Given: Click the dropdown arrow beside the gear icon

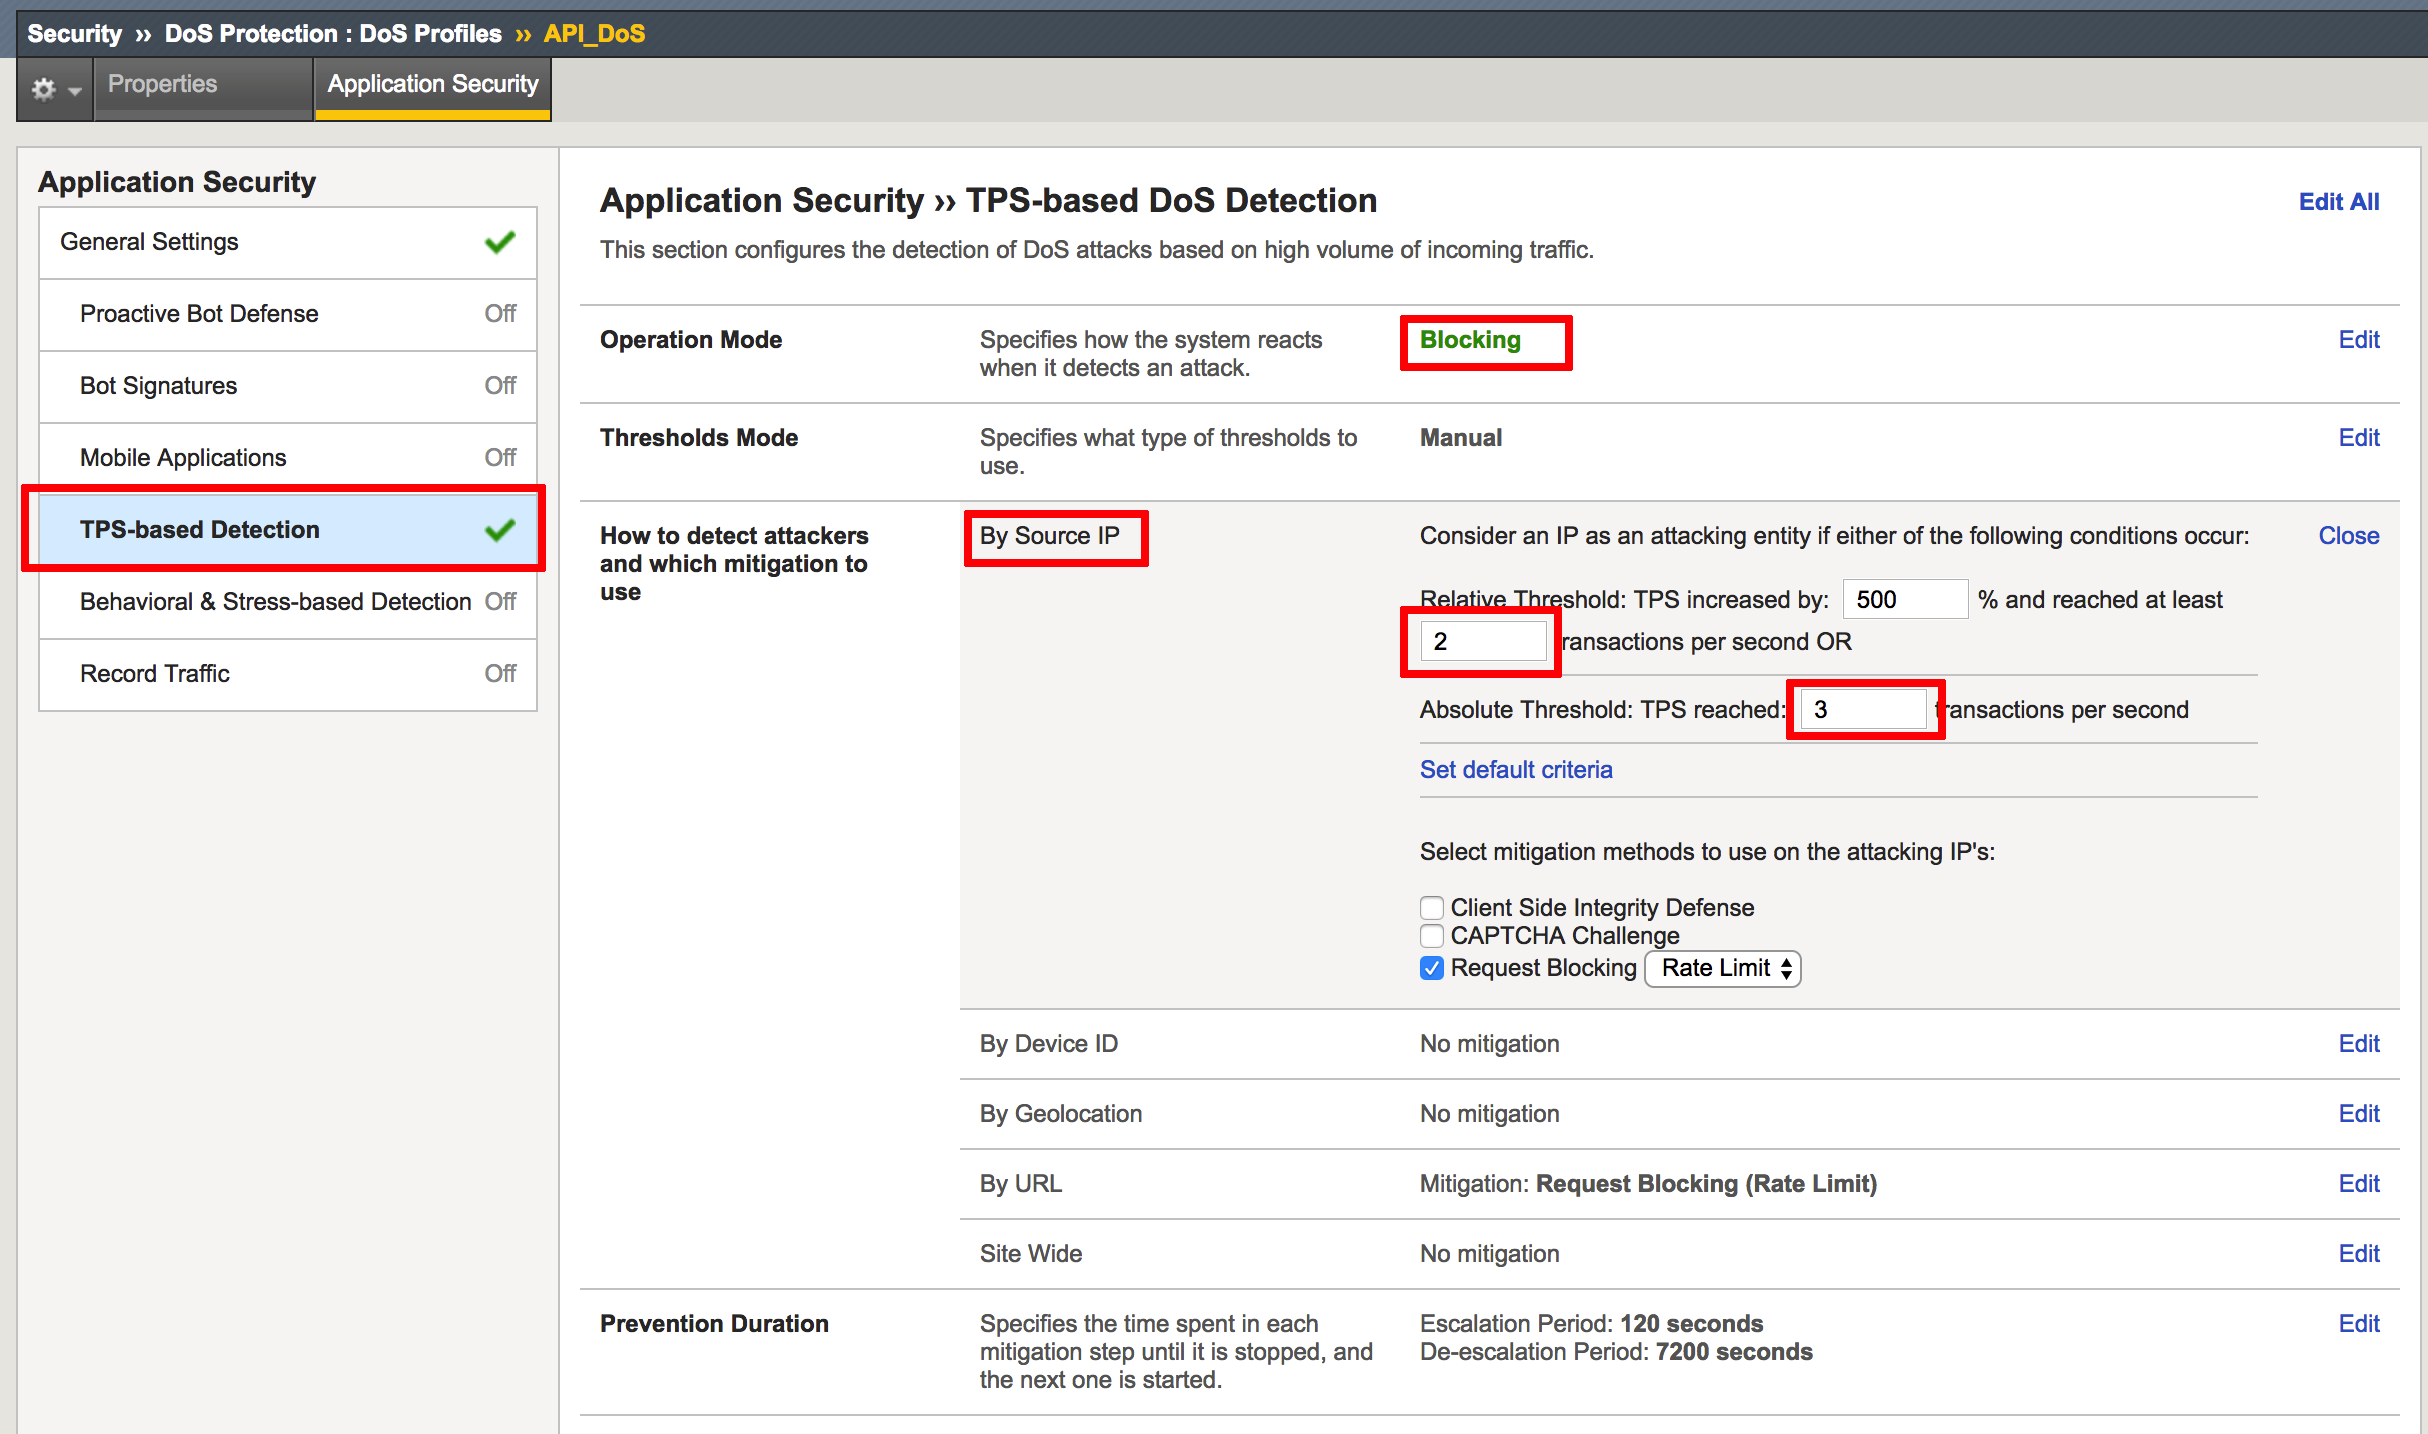Looking at the screenshot, I should coord(75,91).
